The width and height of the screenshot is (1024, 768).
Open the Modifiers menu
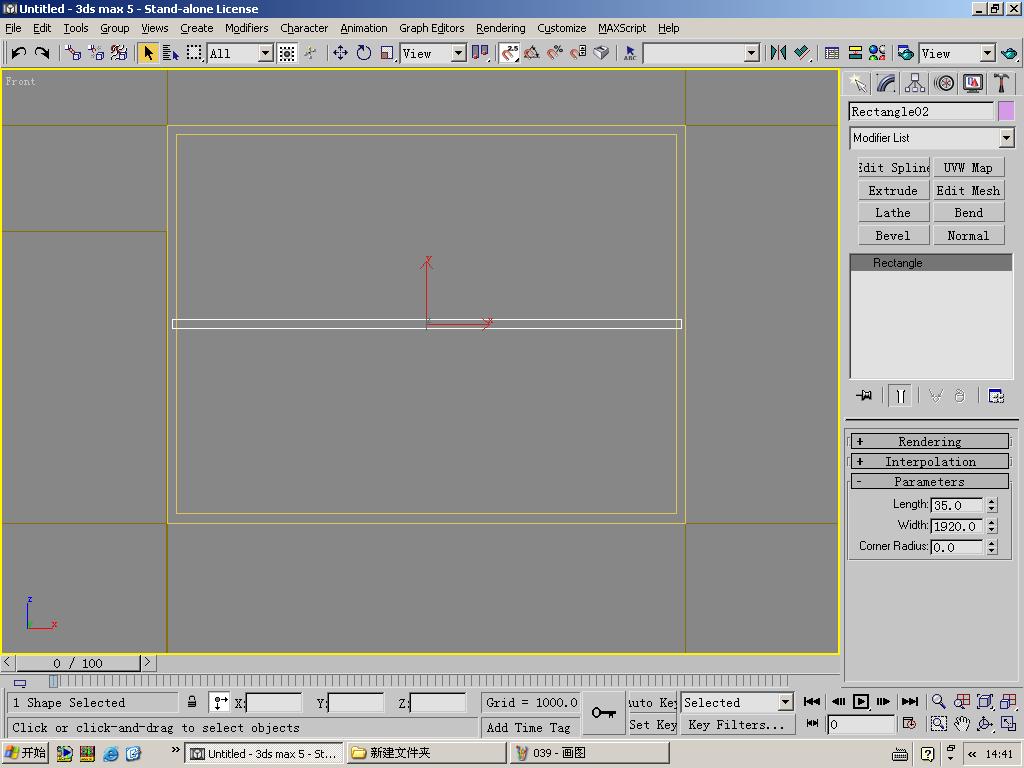(246, 28)
